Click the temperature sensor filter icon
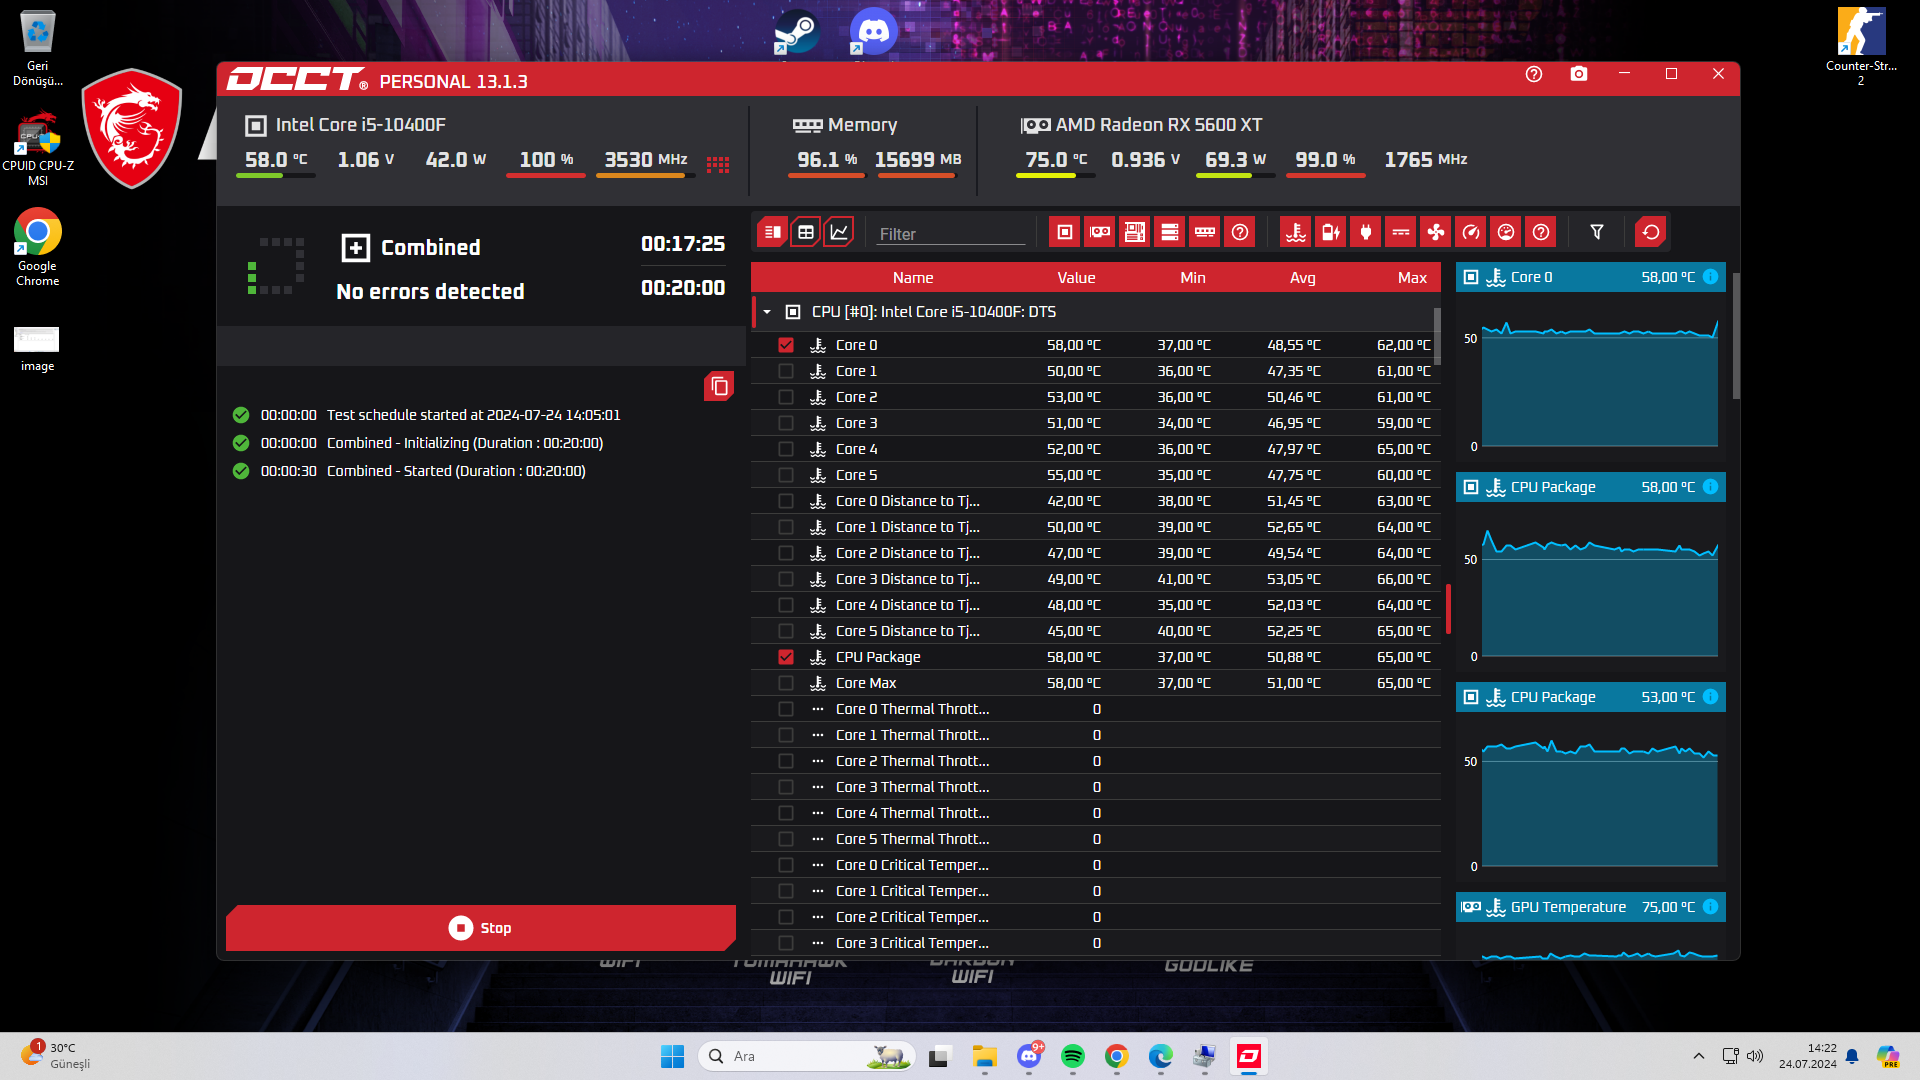The width and height of the screenshot is (1920, 1080). (1296, 232)
